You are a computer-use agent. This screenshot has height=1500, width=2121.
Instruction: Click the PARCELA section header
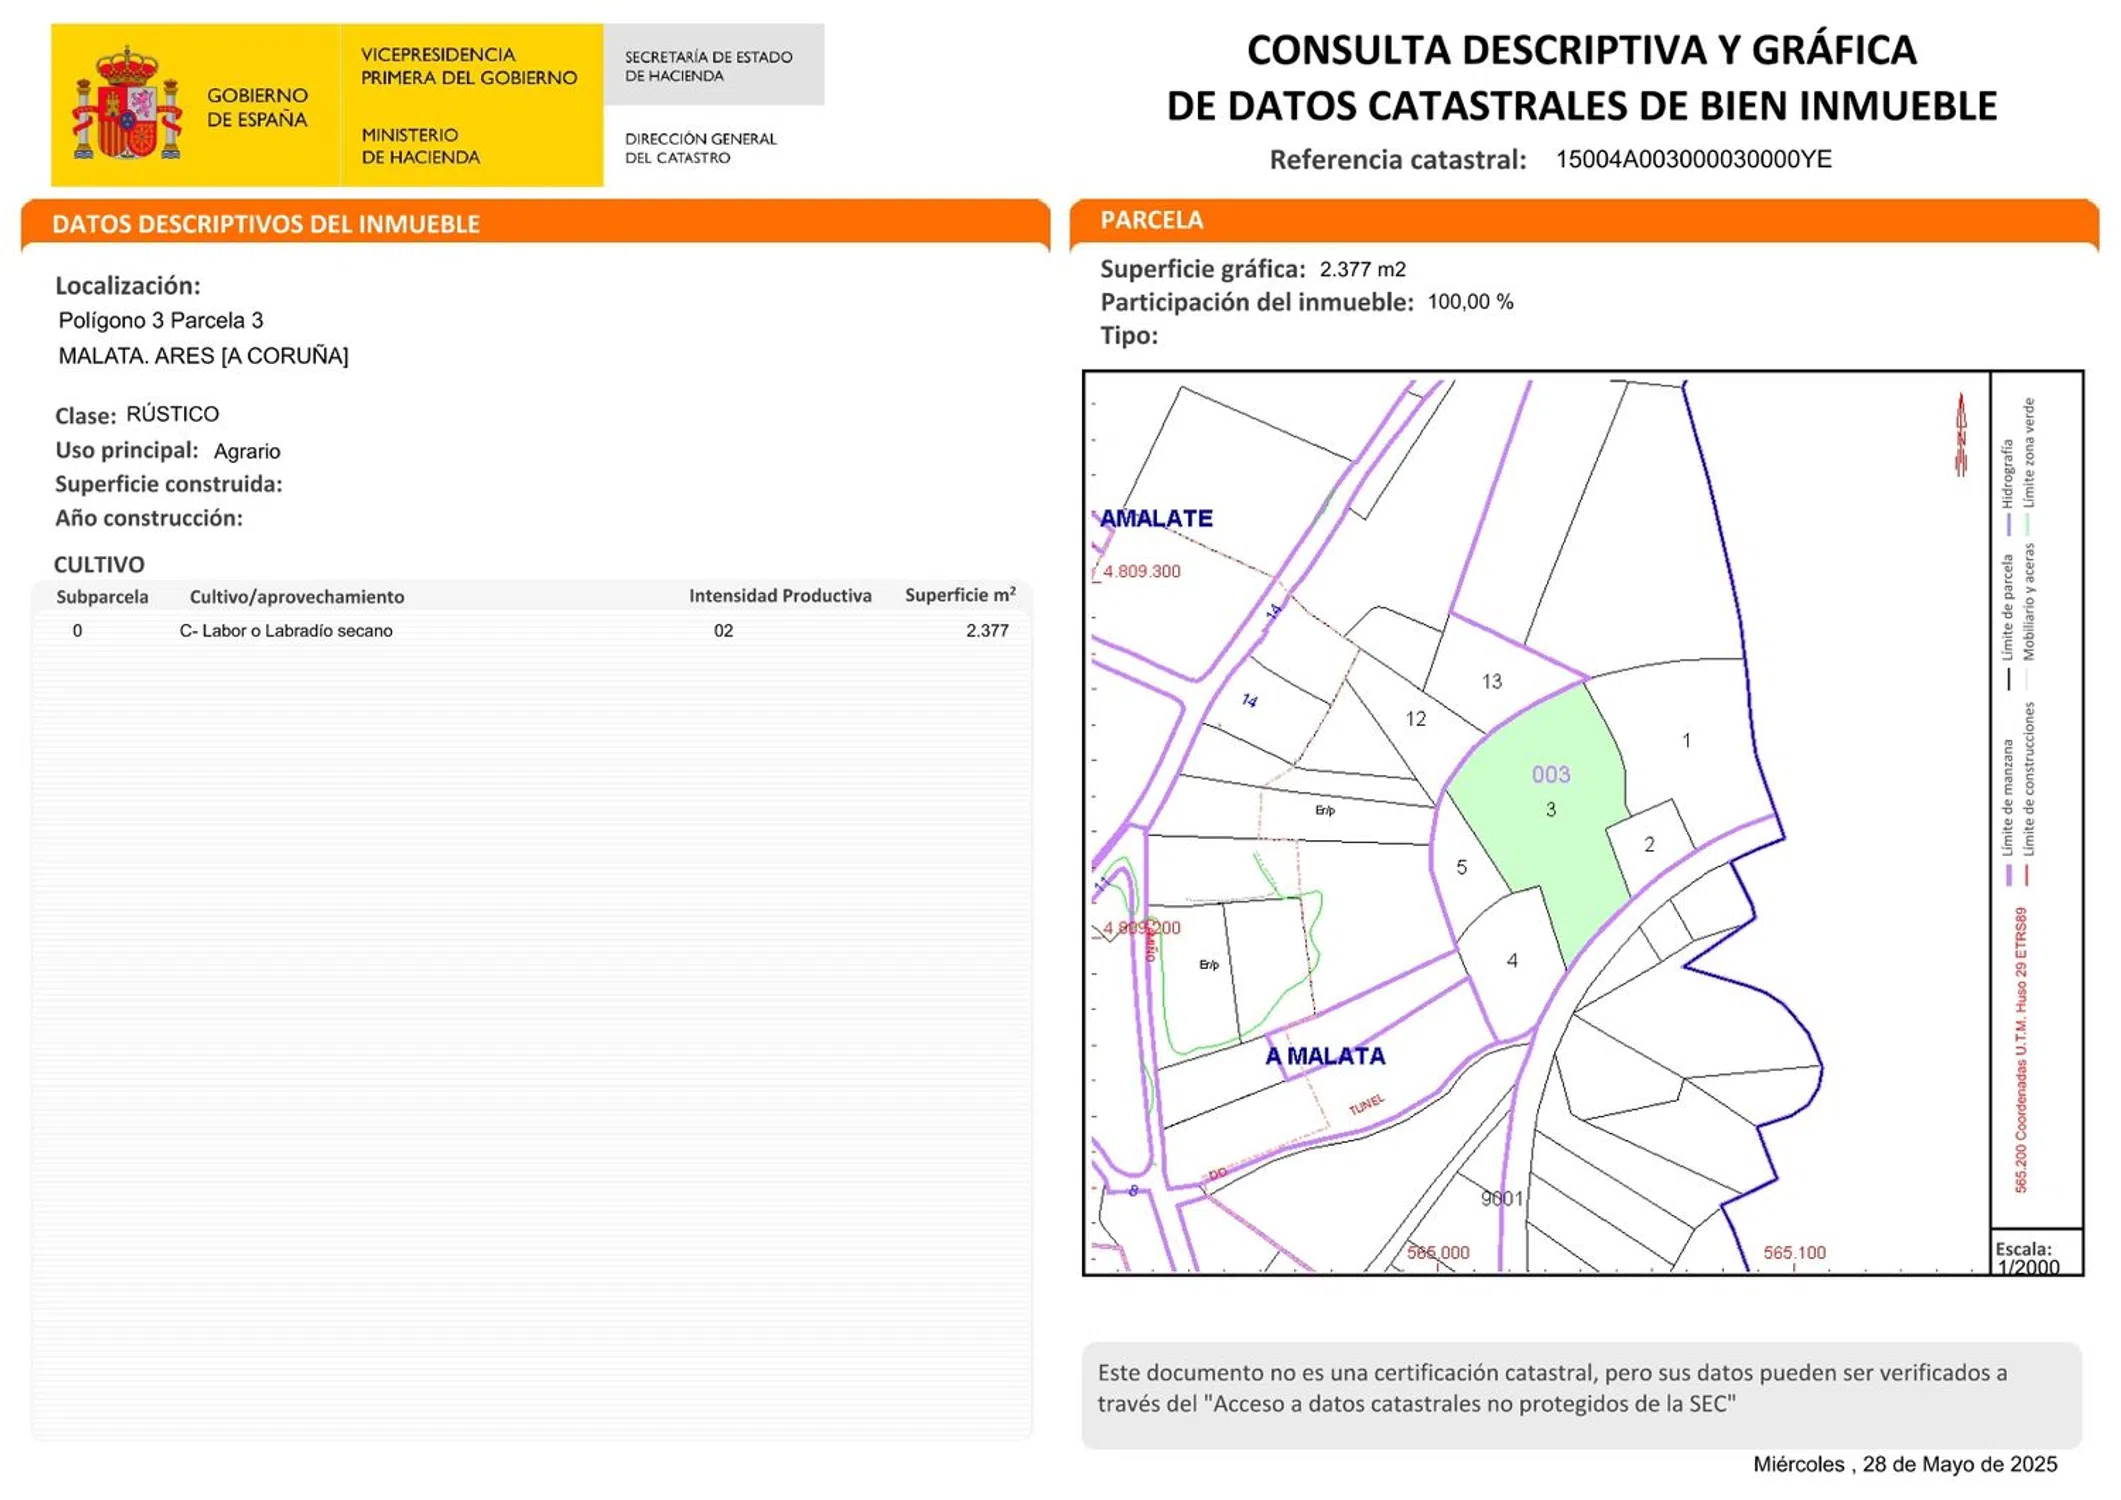[x=1151, y=220]
